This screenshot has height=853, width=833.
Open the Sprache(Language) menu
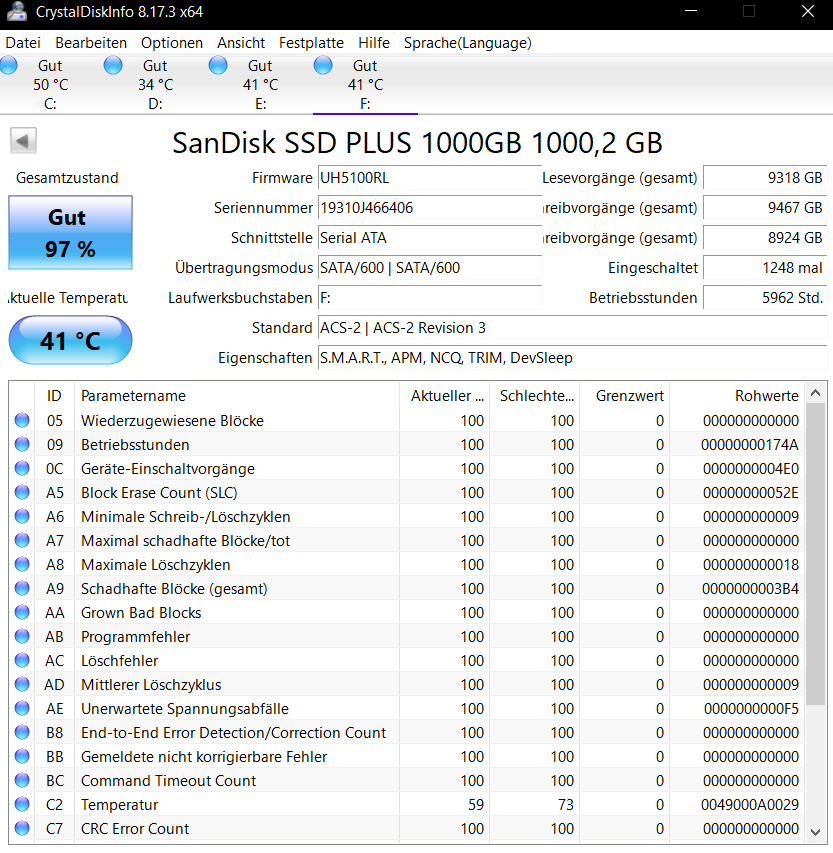point(467,42)
